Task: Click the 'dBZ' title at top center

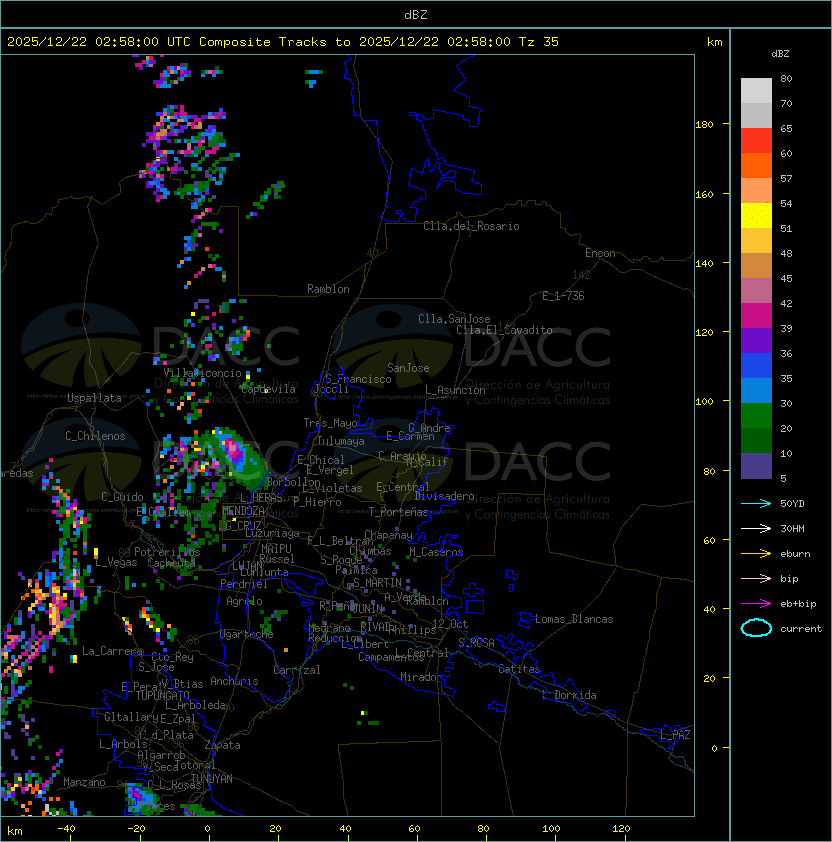Action: (x=416, y=15)
